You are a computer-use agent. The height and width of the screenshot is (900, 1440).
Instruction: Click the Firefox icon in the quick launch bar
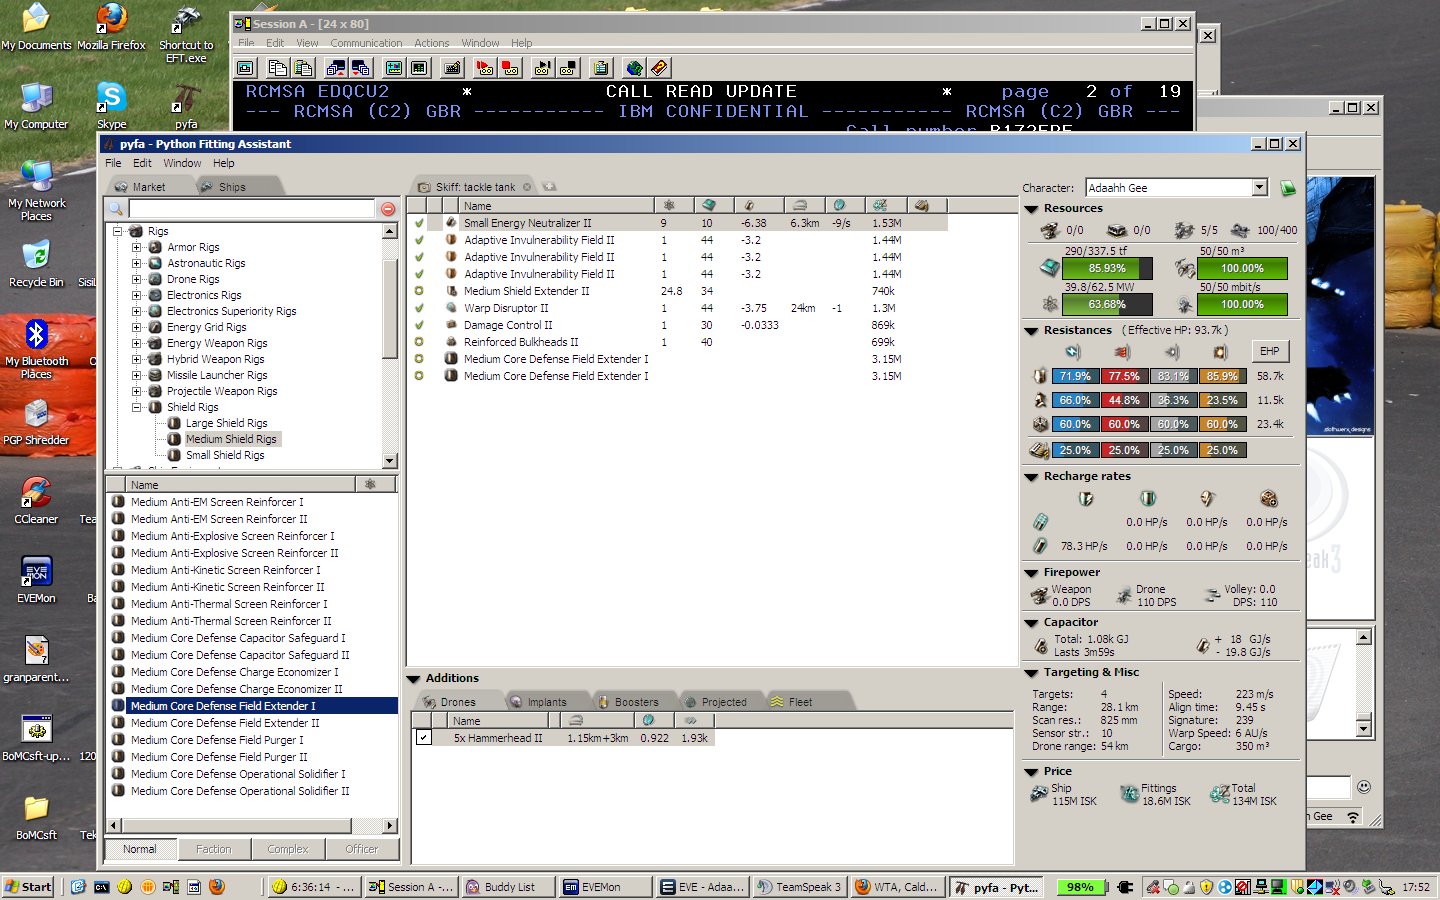pos(216,887)
